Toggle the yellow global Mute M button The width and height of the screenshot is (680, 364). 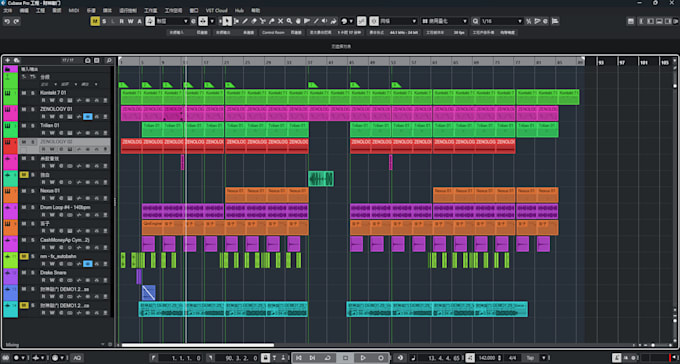click(x=95, y=21)
